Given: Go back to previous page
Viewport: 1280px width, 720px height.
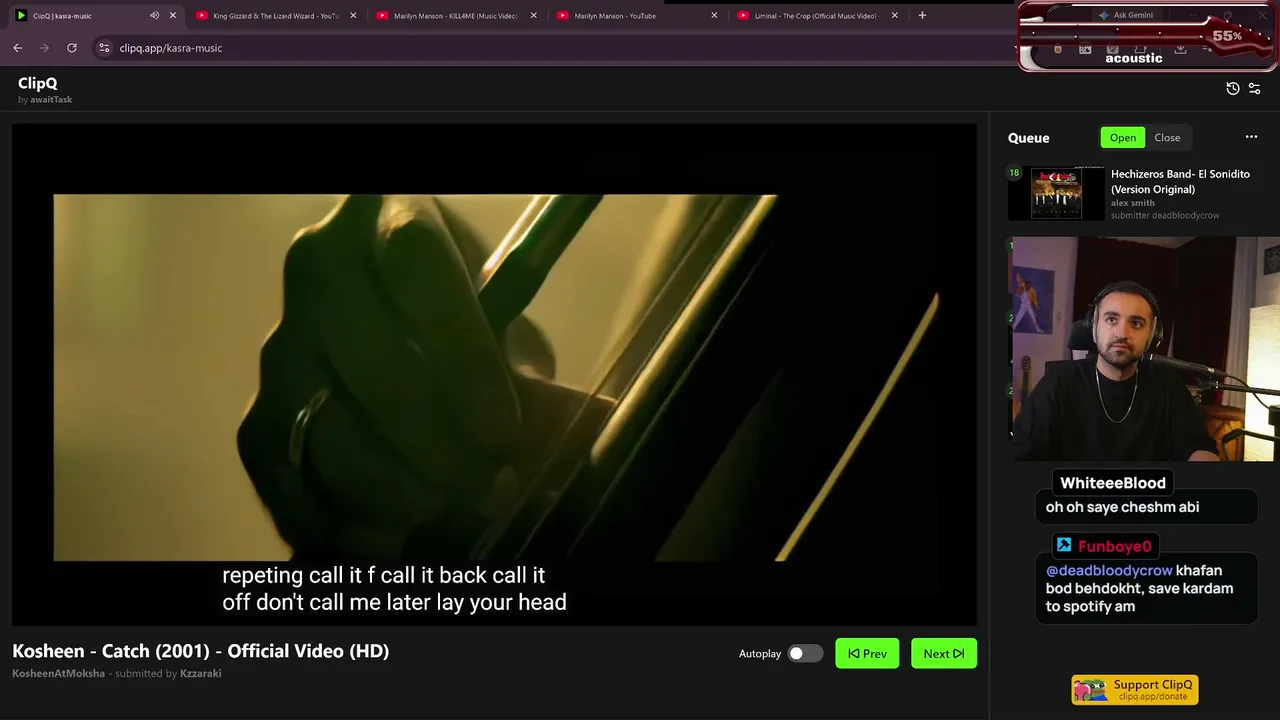Looking at the screenshot, I should pos(18,48).
